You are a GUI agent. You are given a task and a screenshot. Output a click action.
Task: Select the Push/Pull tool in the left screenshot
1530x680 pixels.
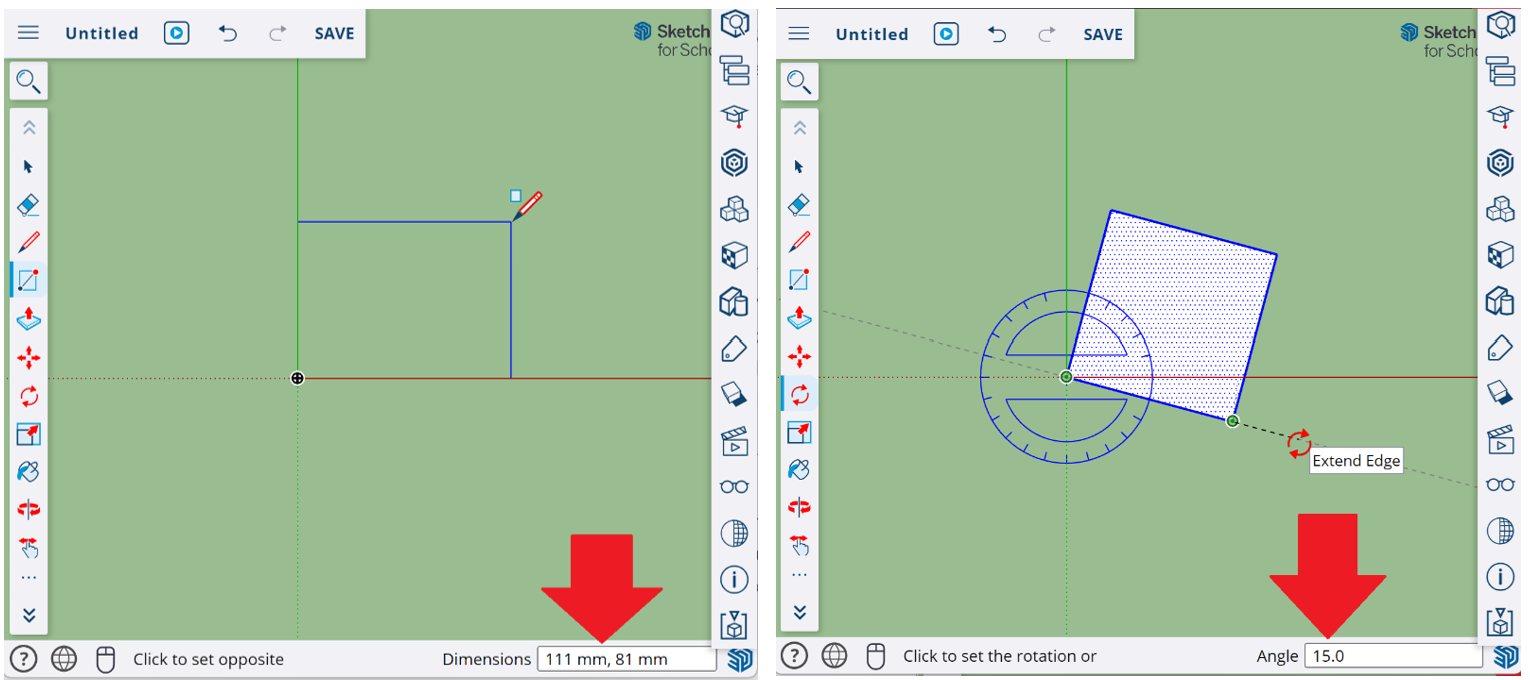29,319
